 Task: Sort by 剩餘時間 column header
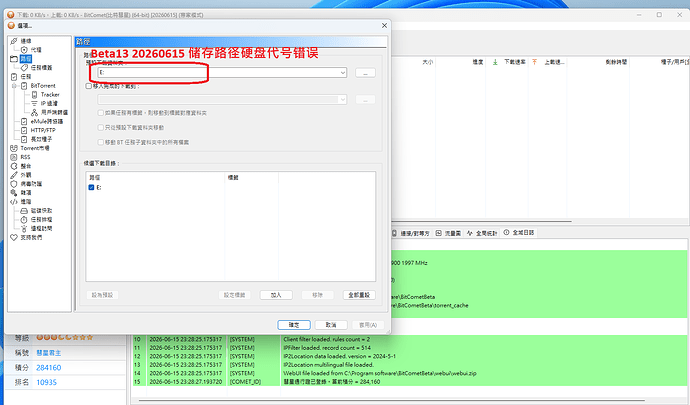pos(616,63)
